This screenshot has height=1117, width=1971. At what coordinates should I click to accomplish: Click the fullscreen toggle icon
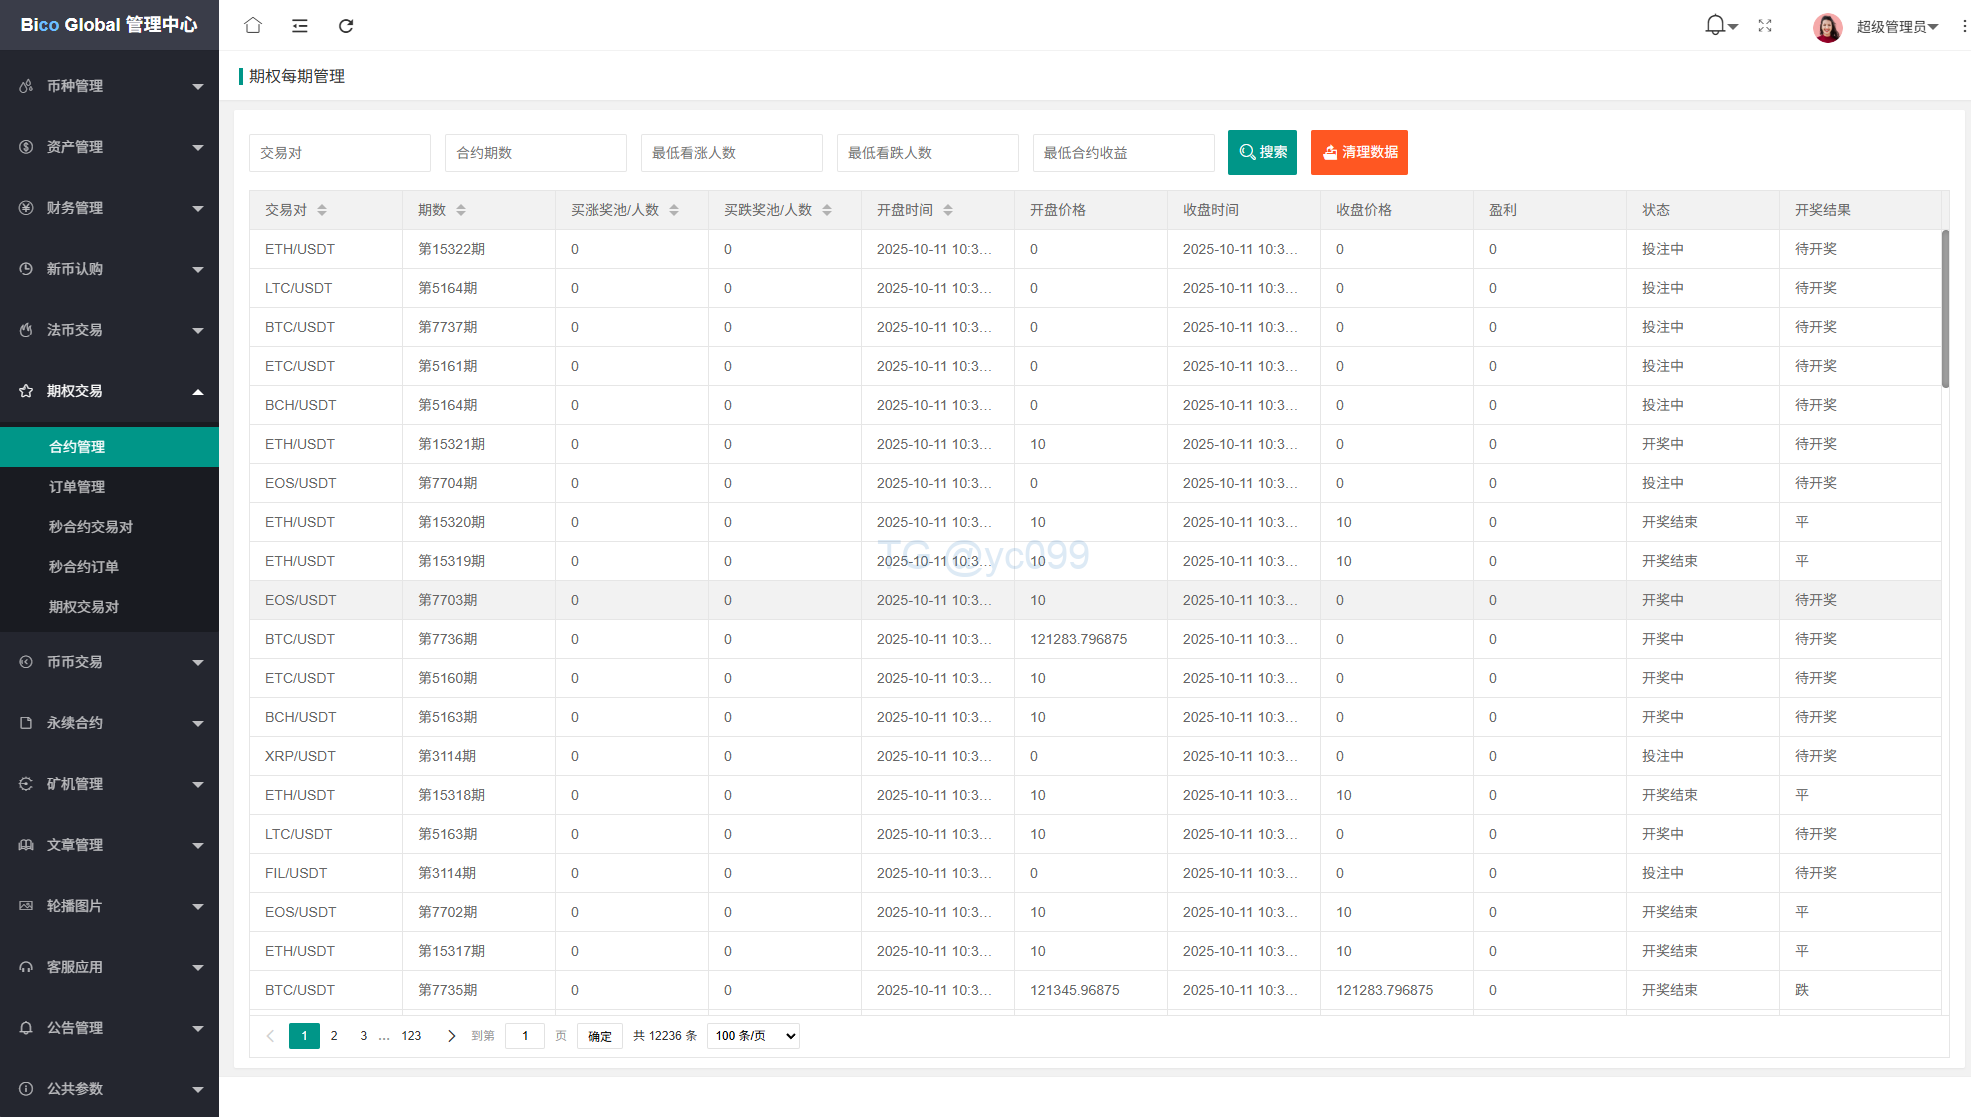tap(1765, 26)
